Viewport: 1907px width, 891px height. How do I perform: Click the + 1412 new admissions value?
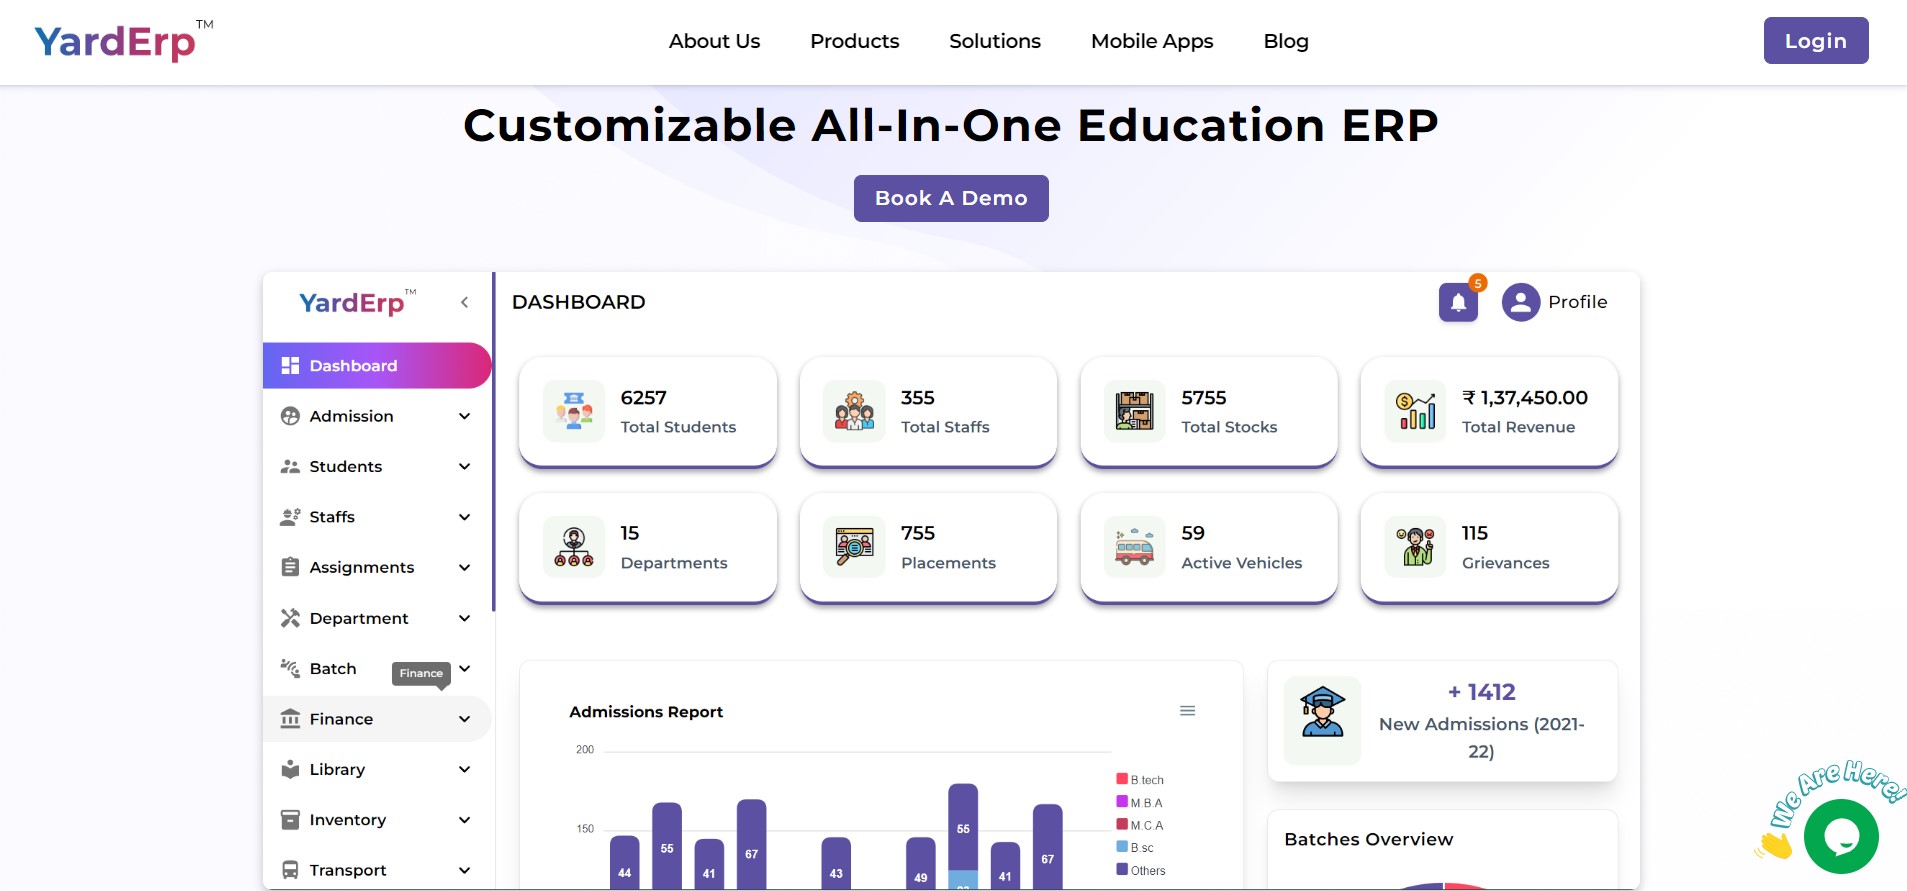tap(1482, 692)
